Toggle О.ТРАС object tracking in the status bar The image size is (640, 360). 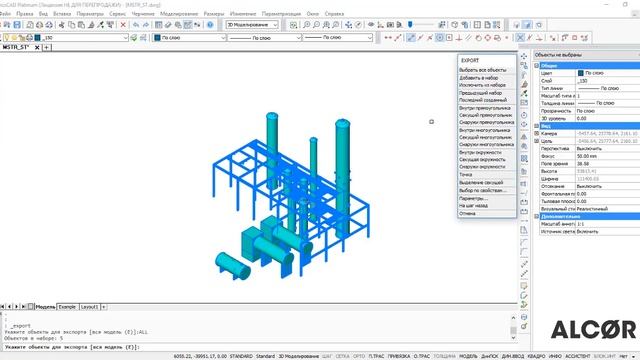coord(422,356)
